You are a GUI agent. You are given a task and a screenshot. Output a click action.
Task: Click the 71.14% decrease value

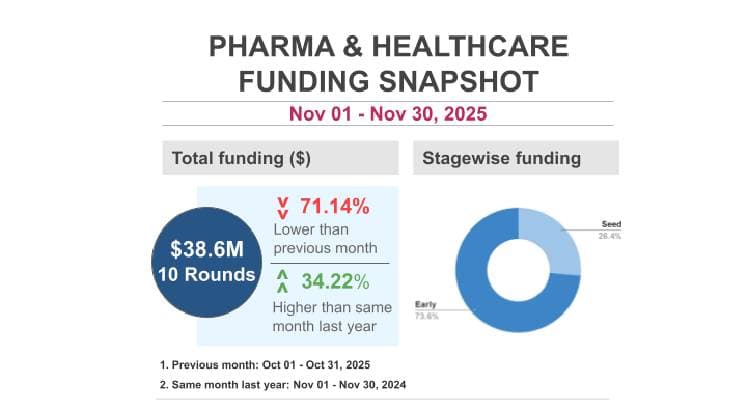[335, 207]
